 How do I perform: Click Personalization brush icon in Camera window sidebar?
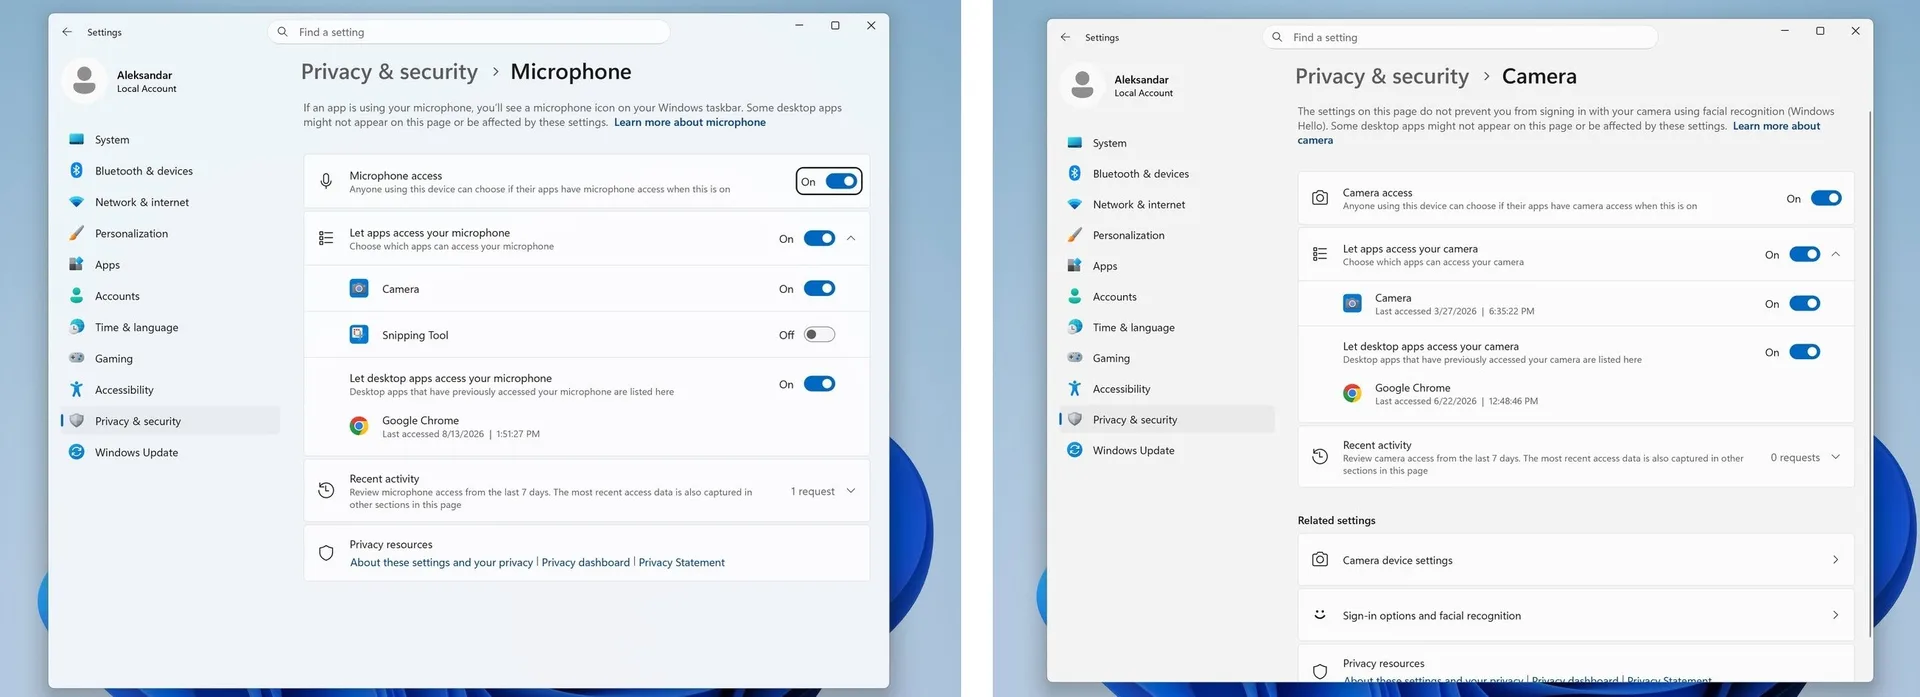coord(1074,235)
